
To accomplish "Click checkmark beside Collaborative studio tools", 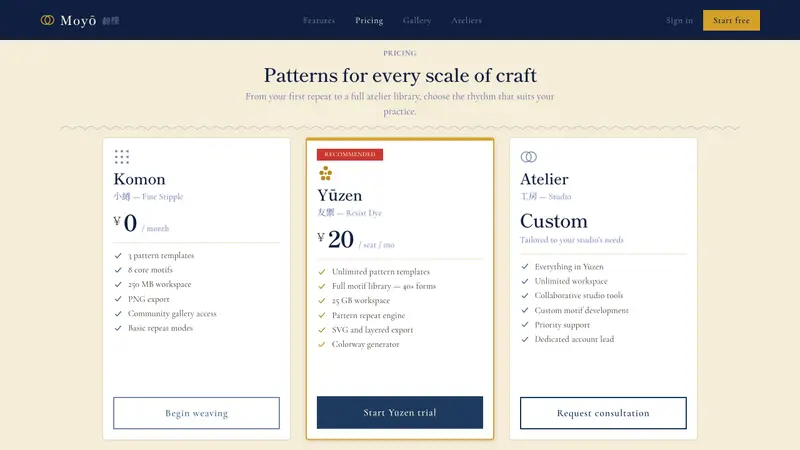I will tap(525, 295).
